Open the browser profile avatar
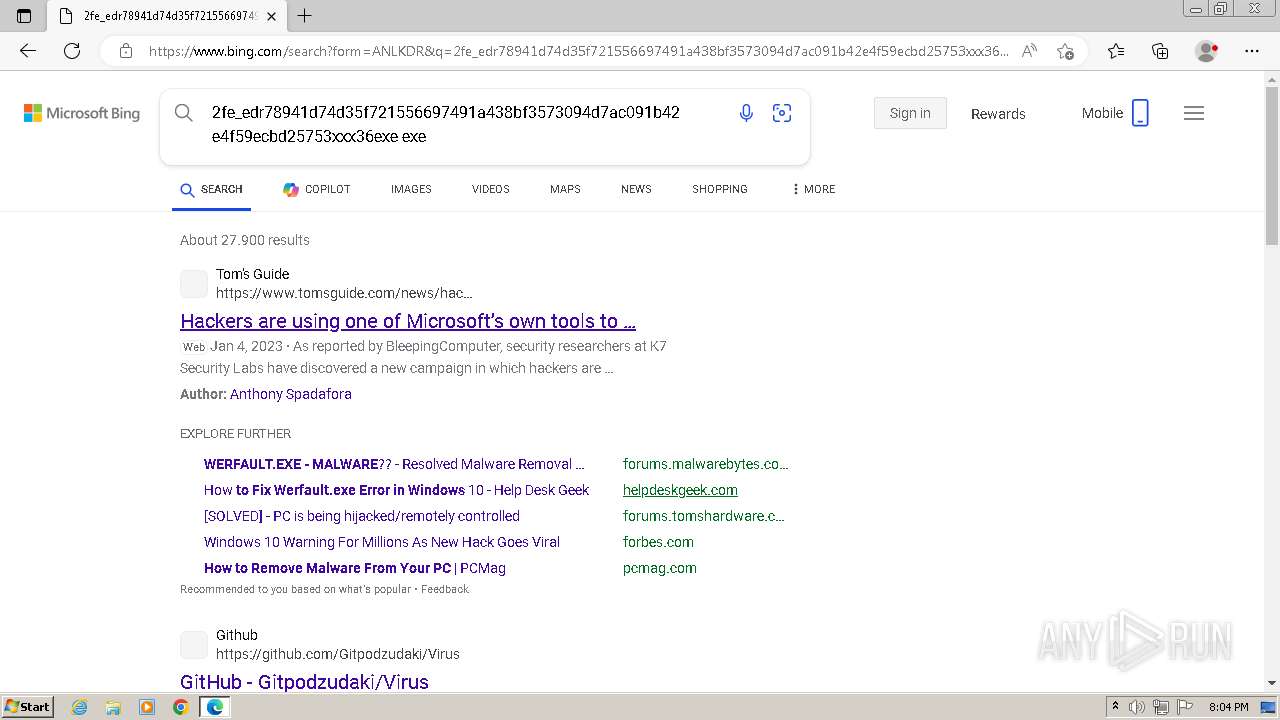1280x720 pixels. tap(1206, 51)
